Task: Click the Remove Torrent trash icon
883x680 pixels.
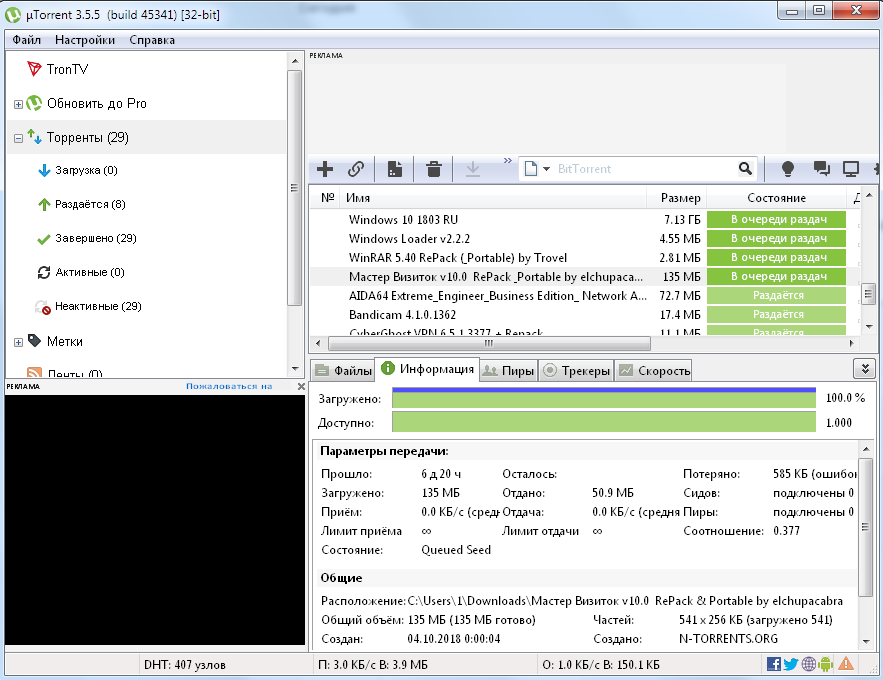Action: pyautogui.click(x=434, y=168)
